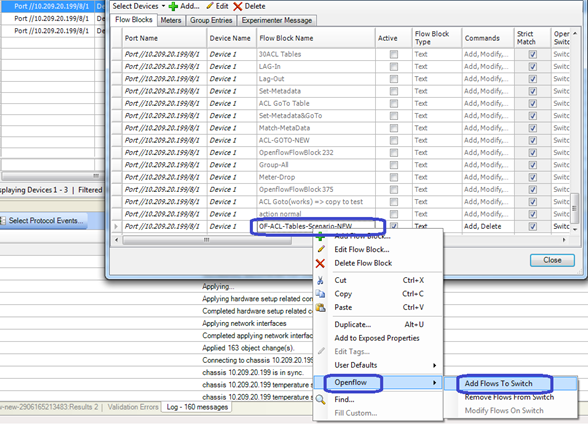Click the Copy pages icon in context menu
588x424 pixels.
pyautogui.click(x=320, y=294)
